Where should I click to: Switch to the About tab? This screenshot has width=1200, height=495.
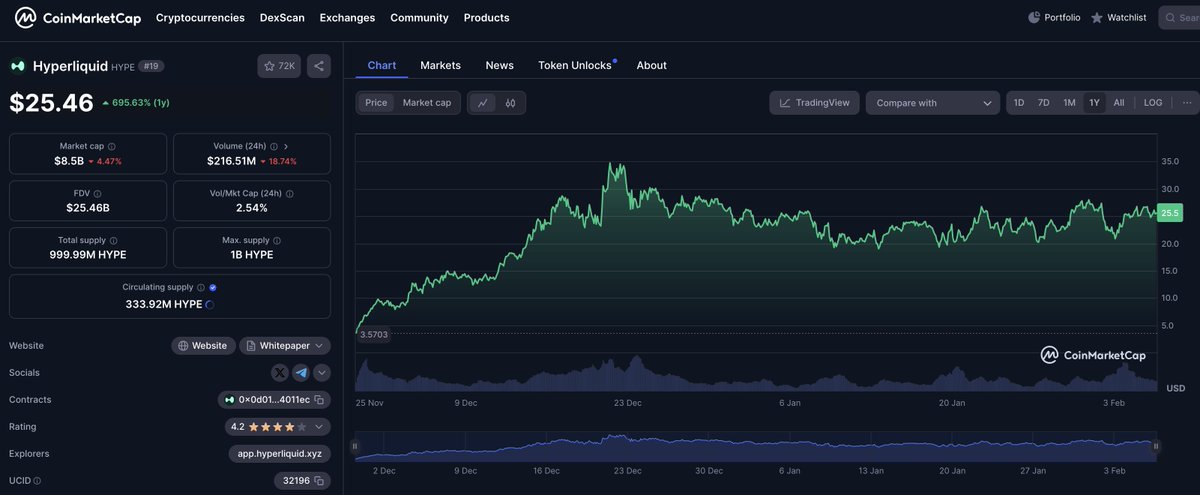[651, 65]
